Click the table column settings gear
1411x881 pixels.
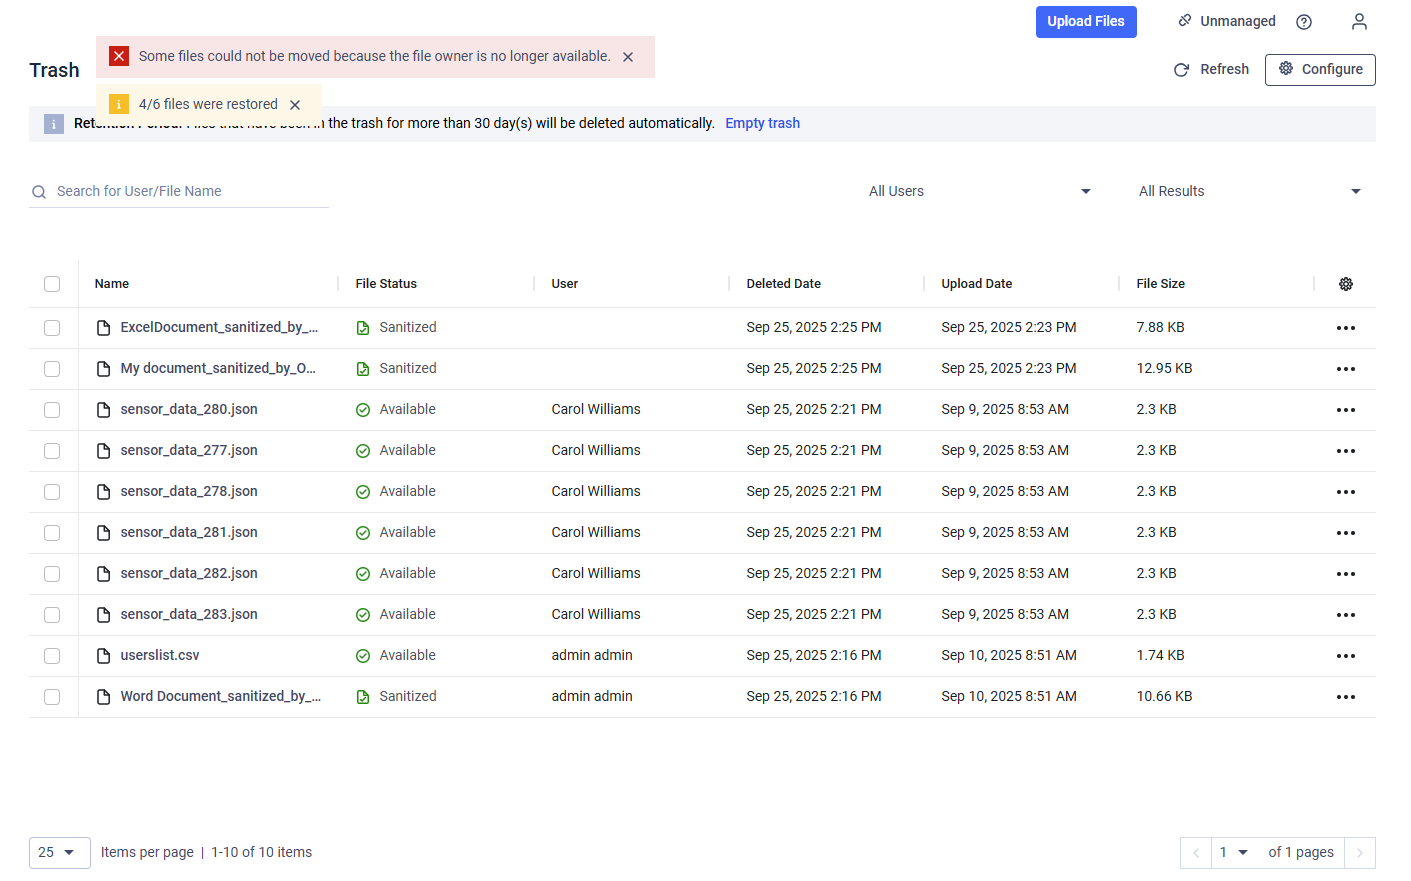(x=1345, y=284)
